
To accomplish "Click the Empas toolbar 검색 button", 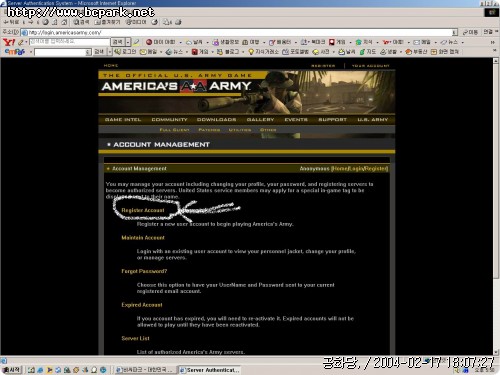I will (x=99, y=52).
